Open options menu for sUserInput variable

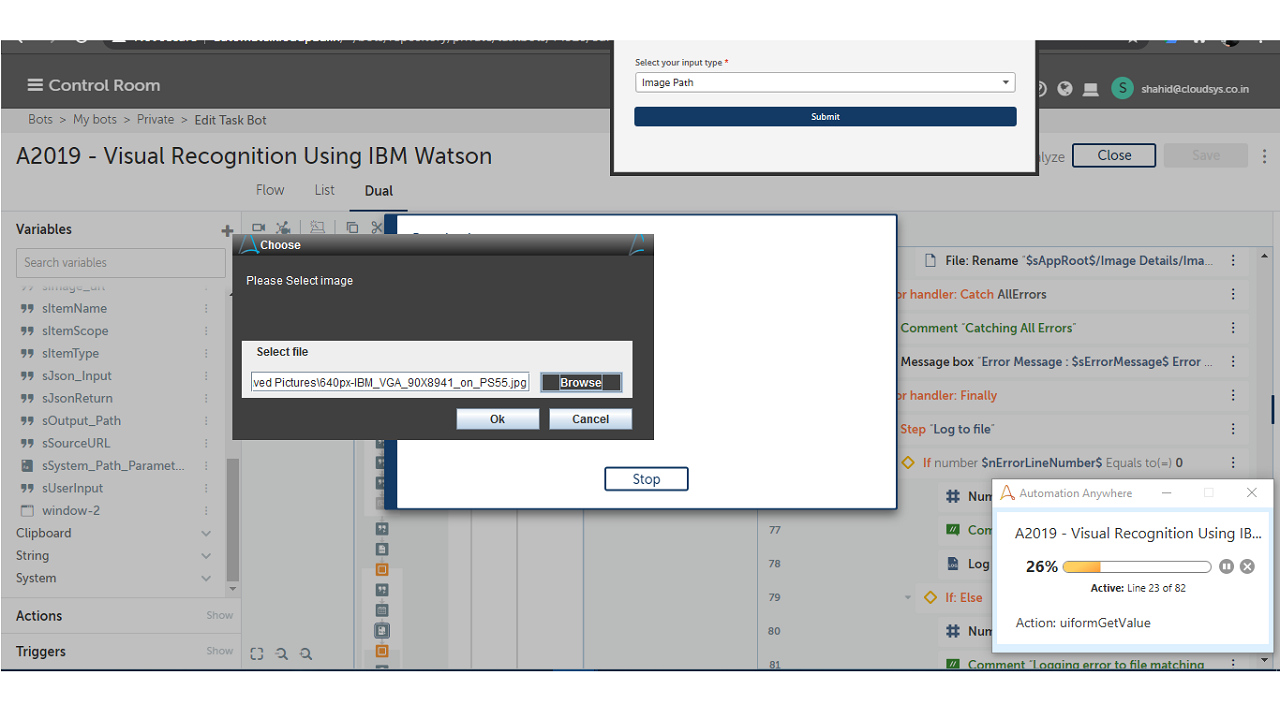pos(207,488)
